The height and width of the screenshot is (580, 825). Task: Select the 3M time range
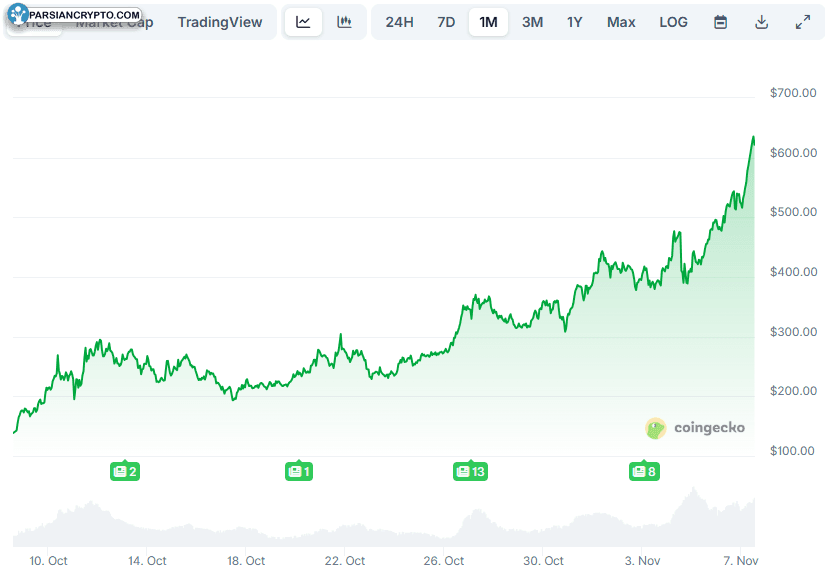(532, 22)
